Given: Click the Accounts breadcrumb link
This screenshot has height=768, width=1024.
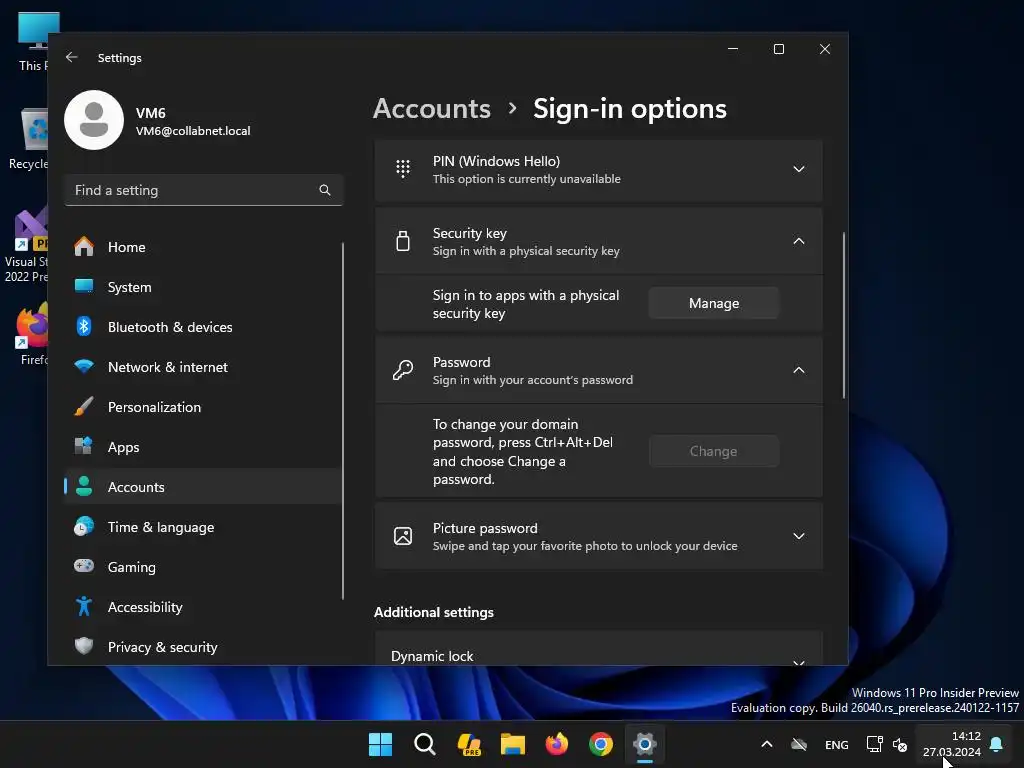Looking at the screenshot, I should coord(432,108).
